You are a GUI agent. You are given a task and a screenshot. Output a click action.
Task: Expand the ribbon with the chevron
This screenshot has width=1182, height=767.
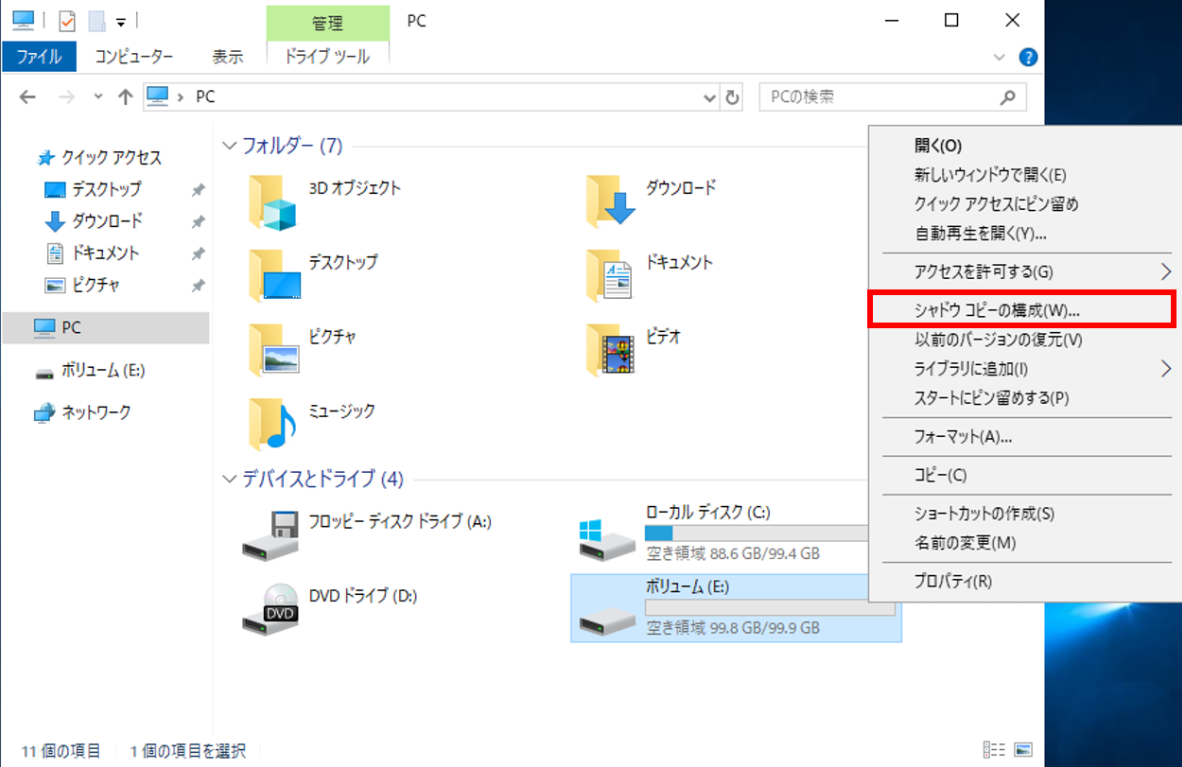point(999,57)
